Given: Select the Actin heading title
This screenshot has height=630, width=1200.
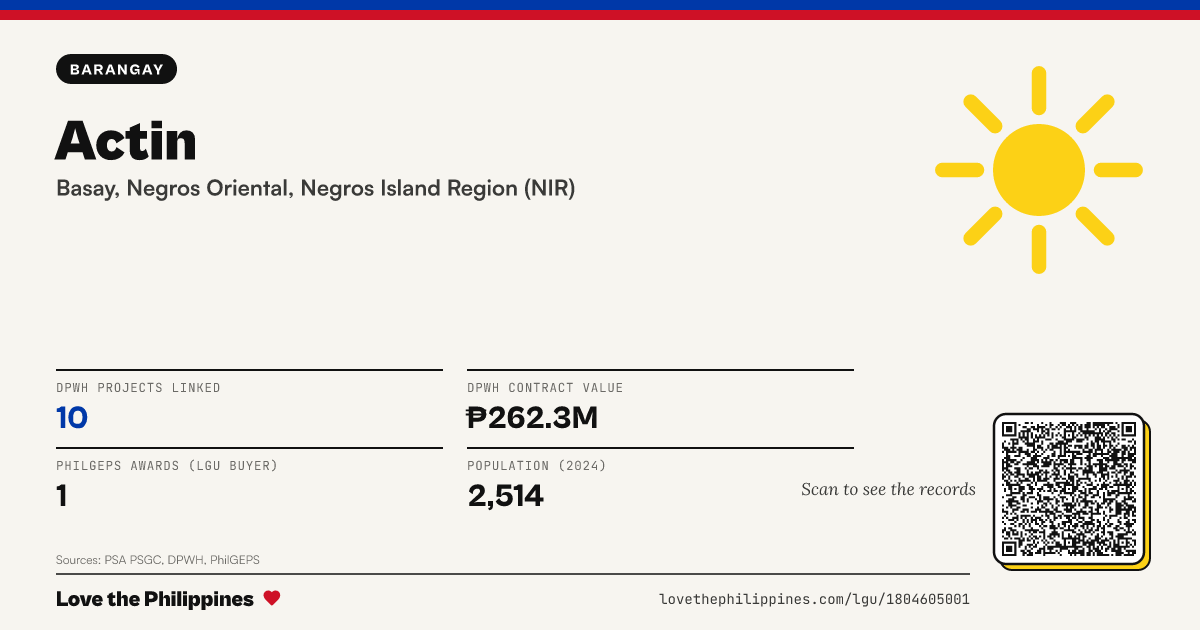Looking at the screenshot, I should tap(126, 140).
